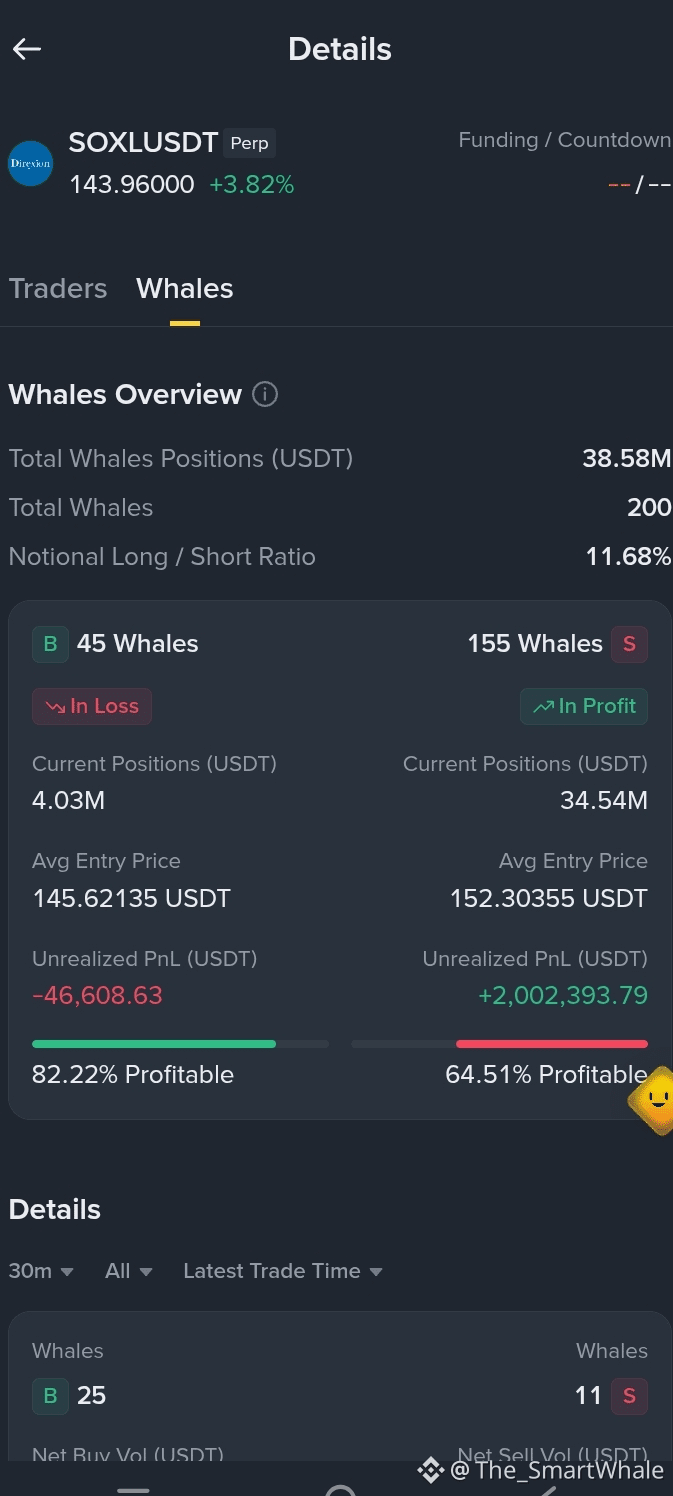Tap the red S sell badge beside 155 Whales
Image resolution: width=673 pixels, height=1496 pixels.
coord(629,643)
